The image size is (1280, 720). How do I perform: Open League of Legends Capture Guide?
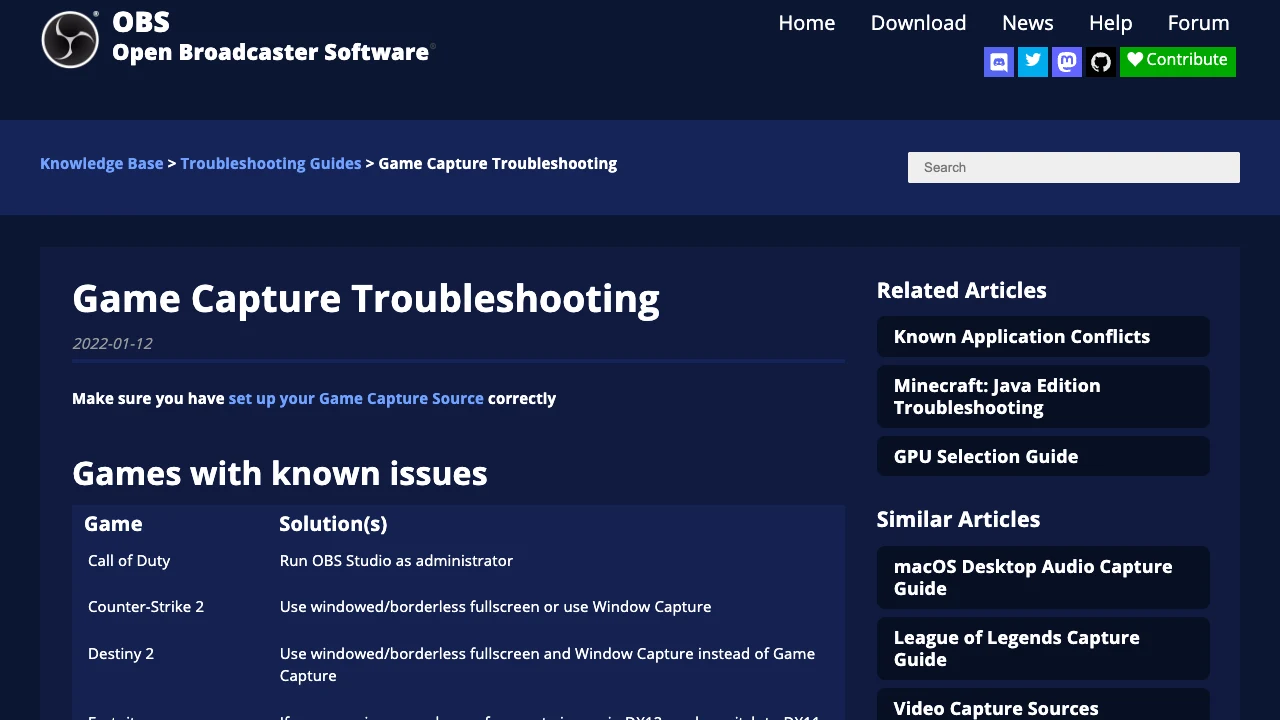(1043, 648)
